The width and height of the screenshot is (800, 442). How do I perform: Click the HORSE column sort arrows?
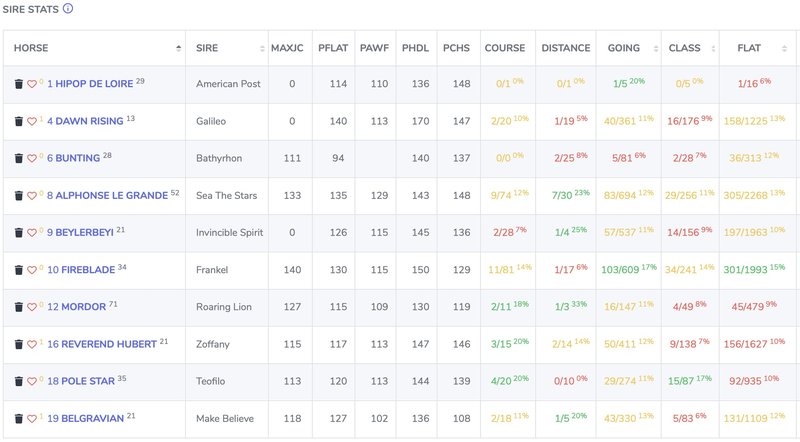[x=179, y=48]
